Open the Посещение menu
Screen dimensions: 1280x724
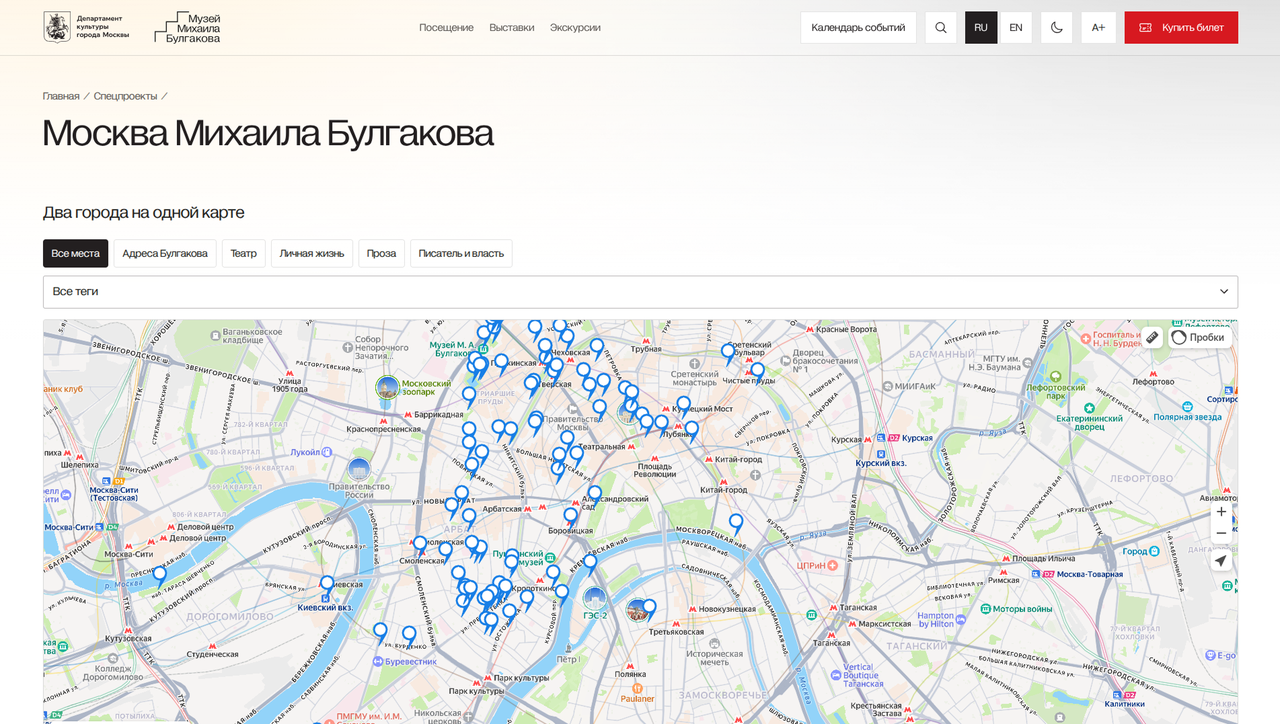coord(446,28)
